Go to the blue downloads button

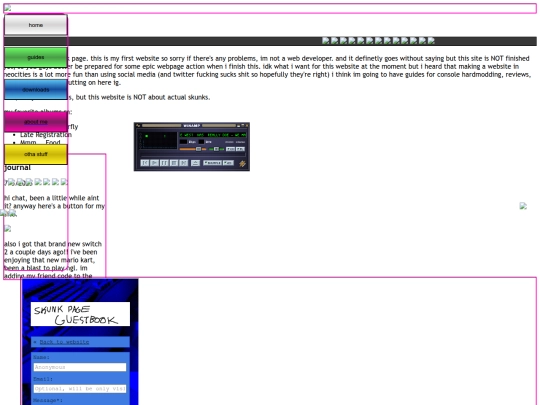(x=36, y=90)
